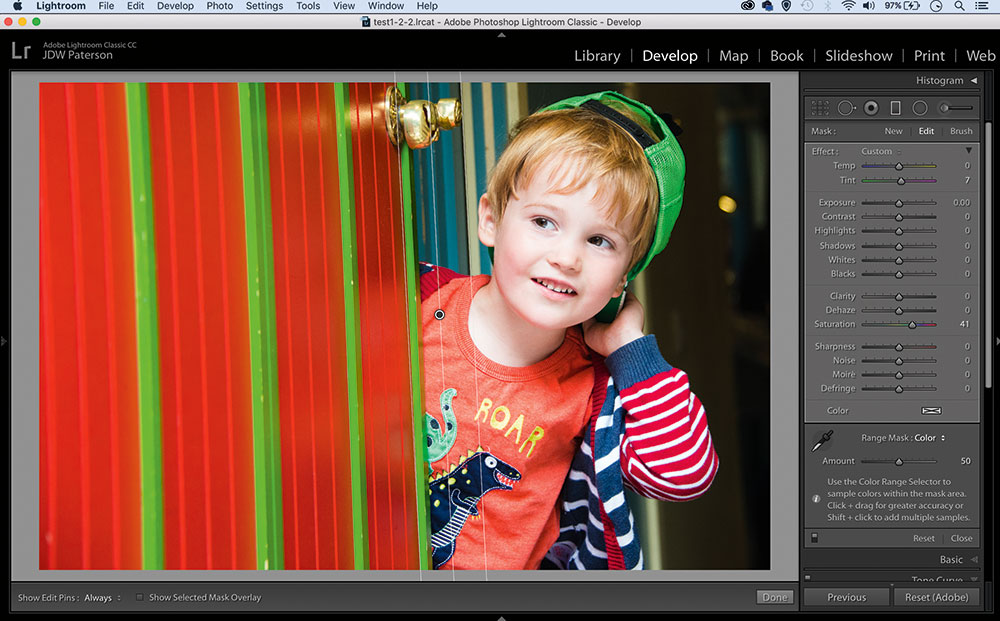Show the filmstrip via bottom arrow
The image size is (1000, 621).
point(501,618)
